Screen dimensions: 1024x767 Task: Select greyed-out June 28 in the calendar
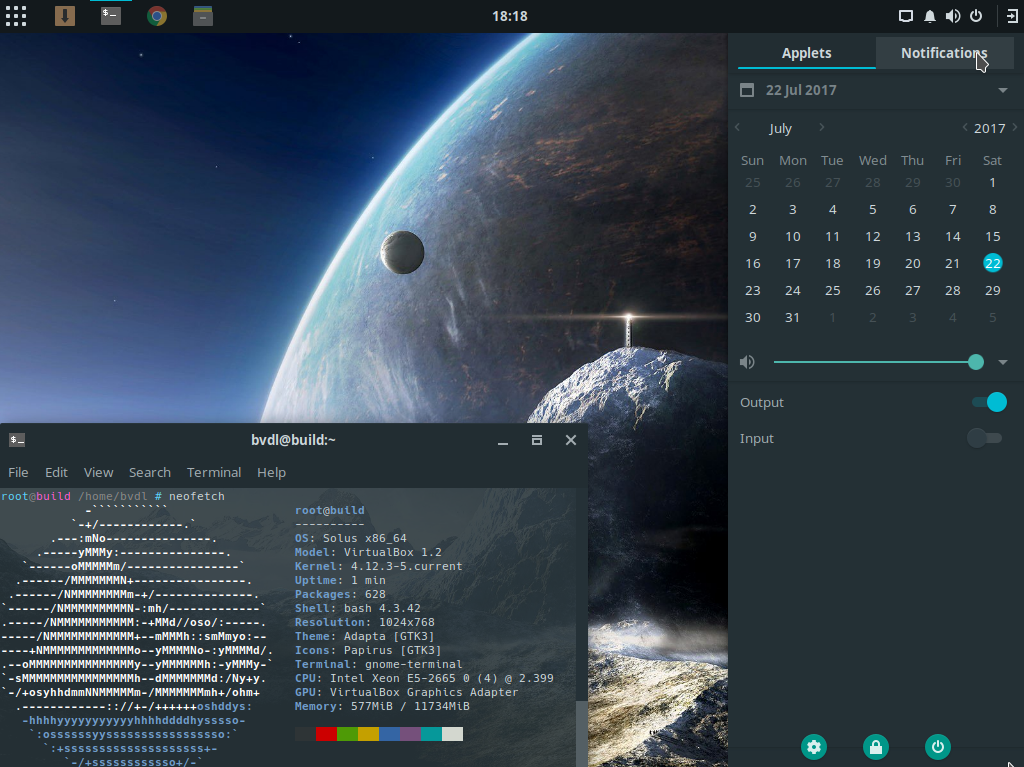(x=872, y=182)
